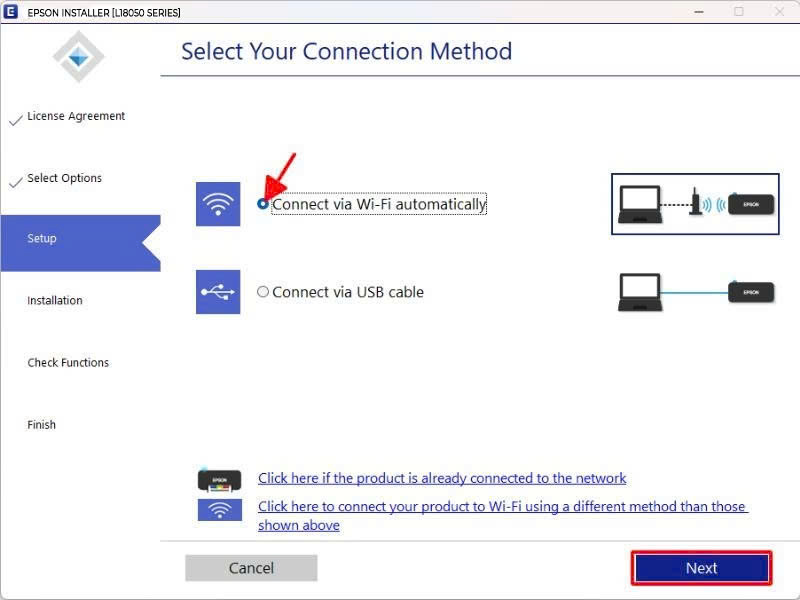Click the USB laptop-to-printer cable diagram

(x=696, y=292)
